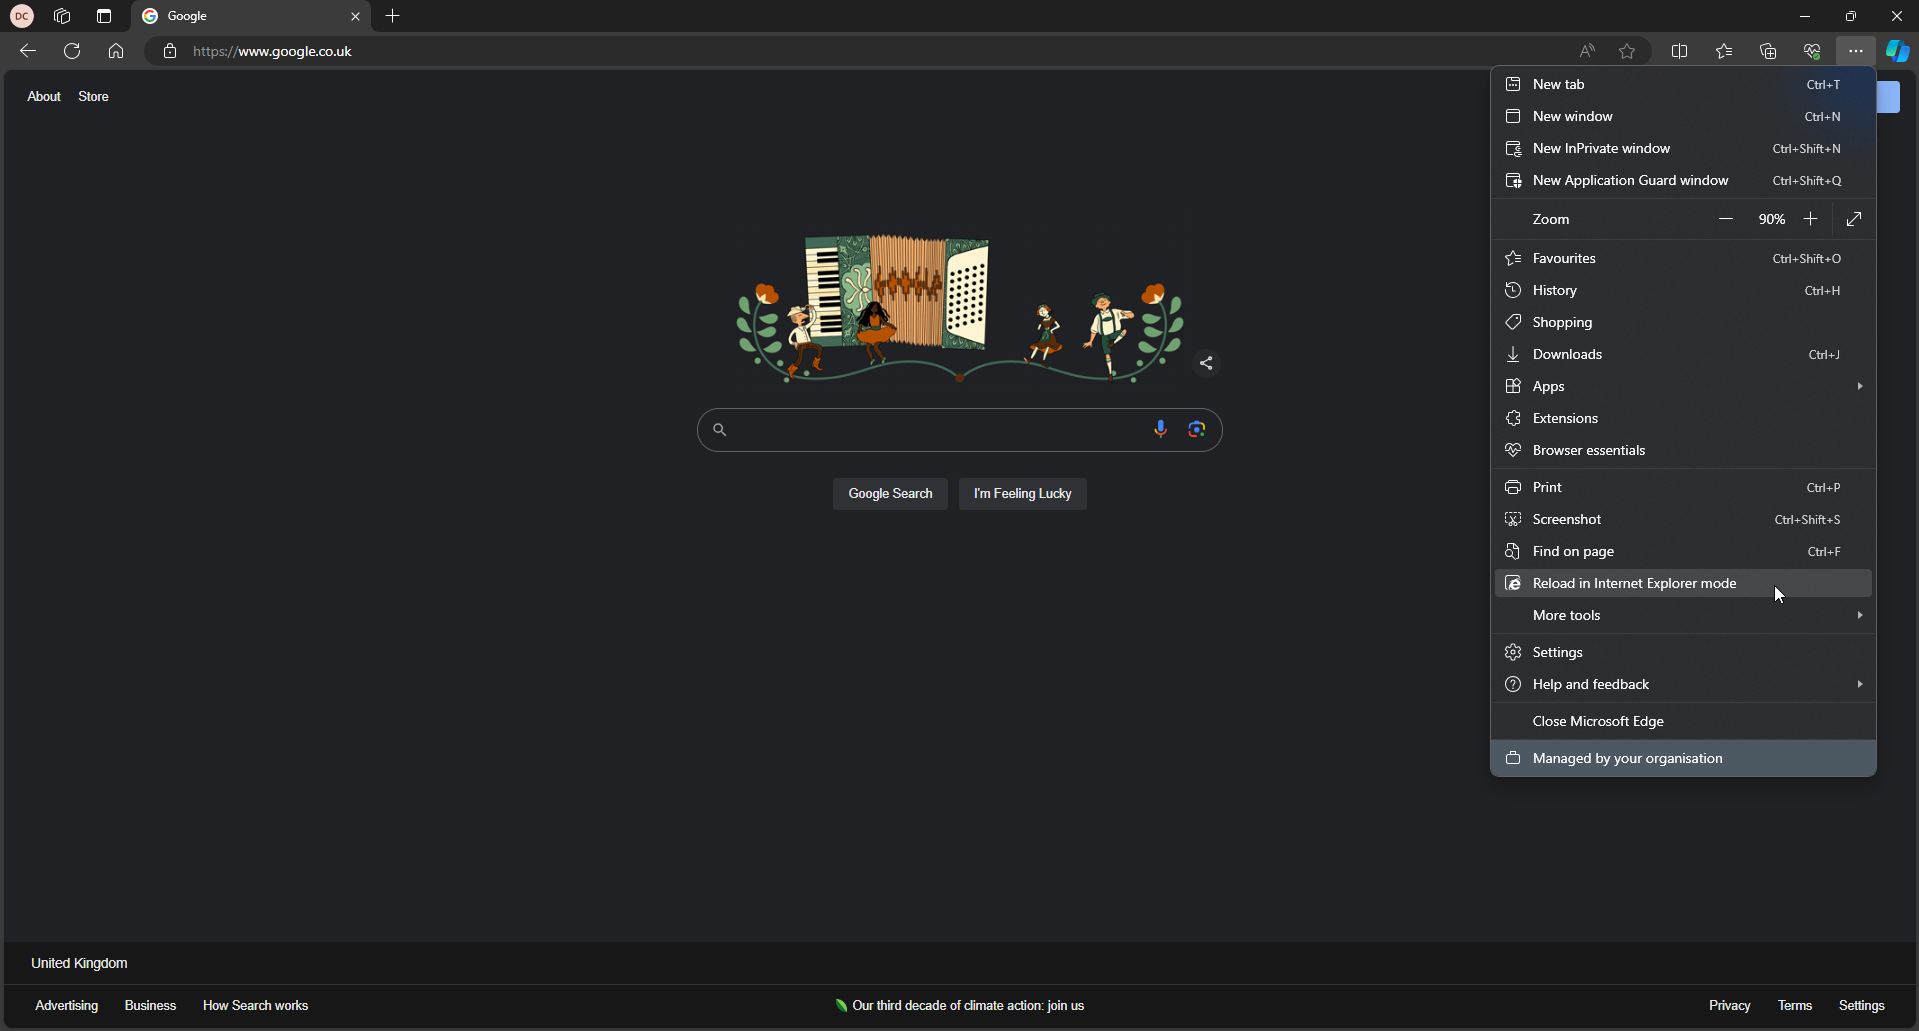
Task: Start voice search with the microphone
Action: pyautogui.click(x=1160, y=430)
